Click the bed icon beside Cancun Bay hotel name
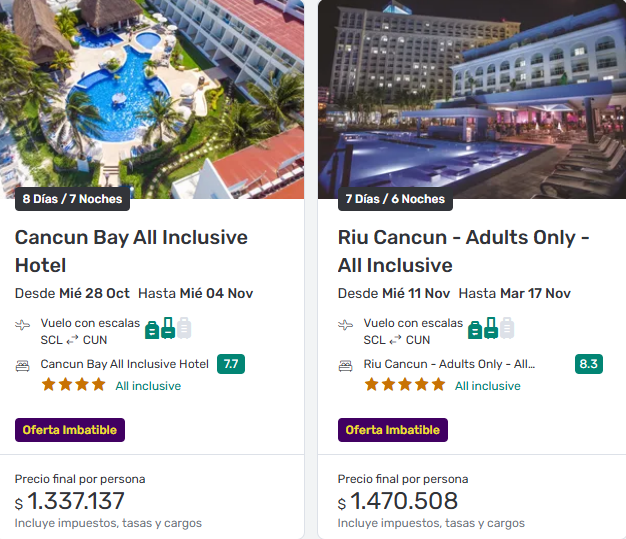This screenshot has width=626, height=539. coord(23,365)
